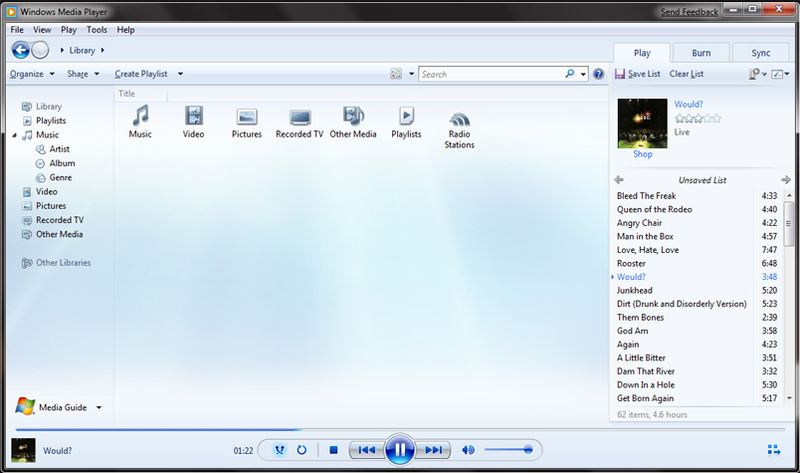The image size is (800, 473).
Task: Go to previous list with left arrow
Action: pyautogui.click(x=619, y=180)
